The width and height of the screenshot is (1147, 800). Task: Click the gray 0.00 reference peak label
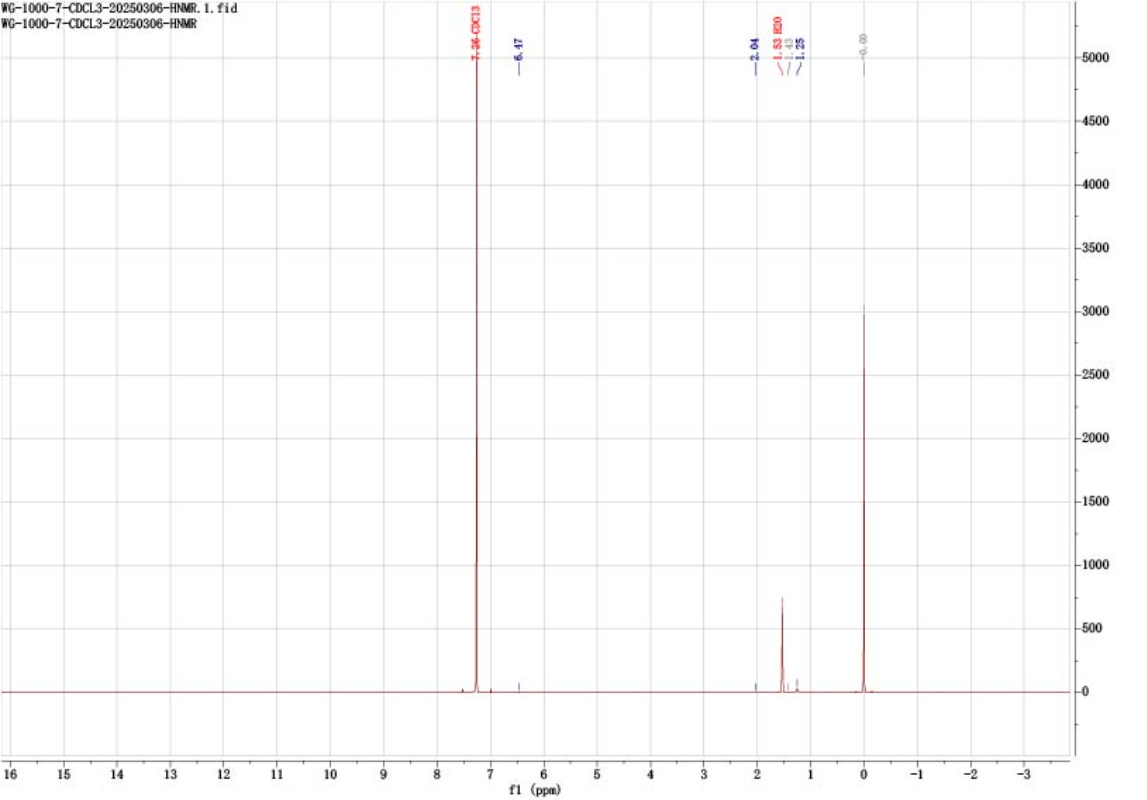[x=864, y=44]
